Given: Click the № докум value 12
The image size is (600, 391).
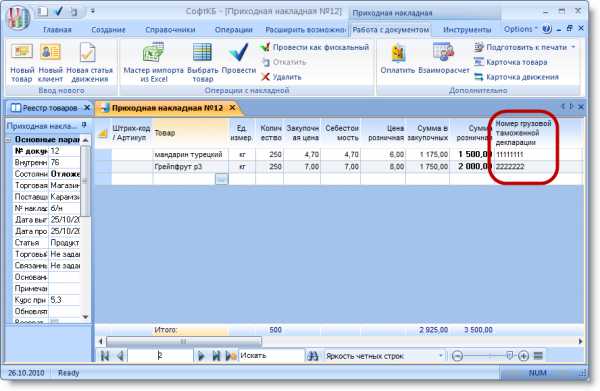Looking at the screenshot, I should (64, 151).
